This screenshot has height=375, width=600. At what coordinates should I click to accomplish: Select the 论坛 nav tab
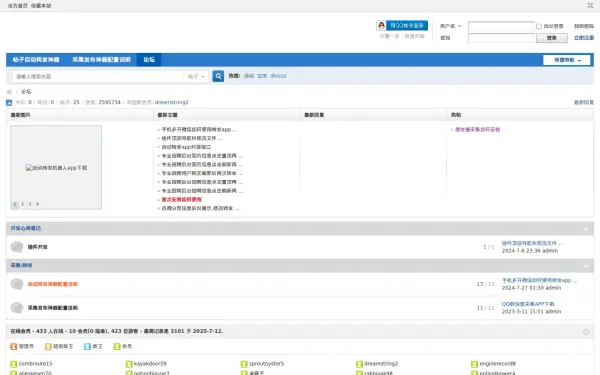[x=149, y=60]
